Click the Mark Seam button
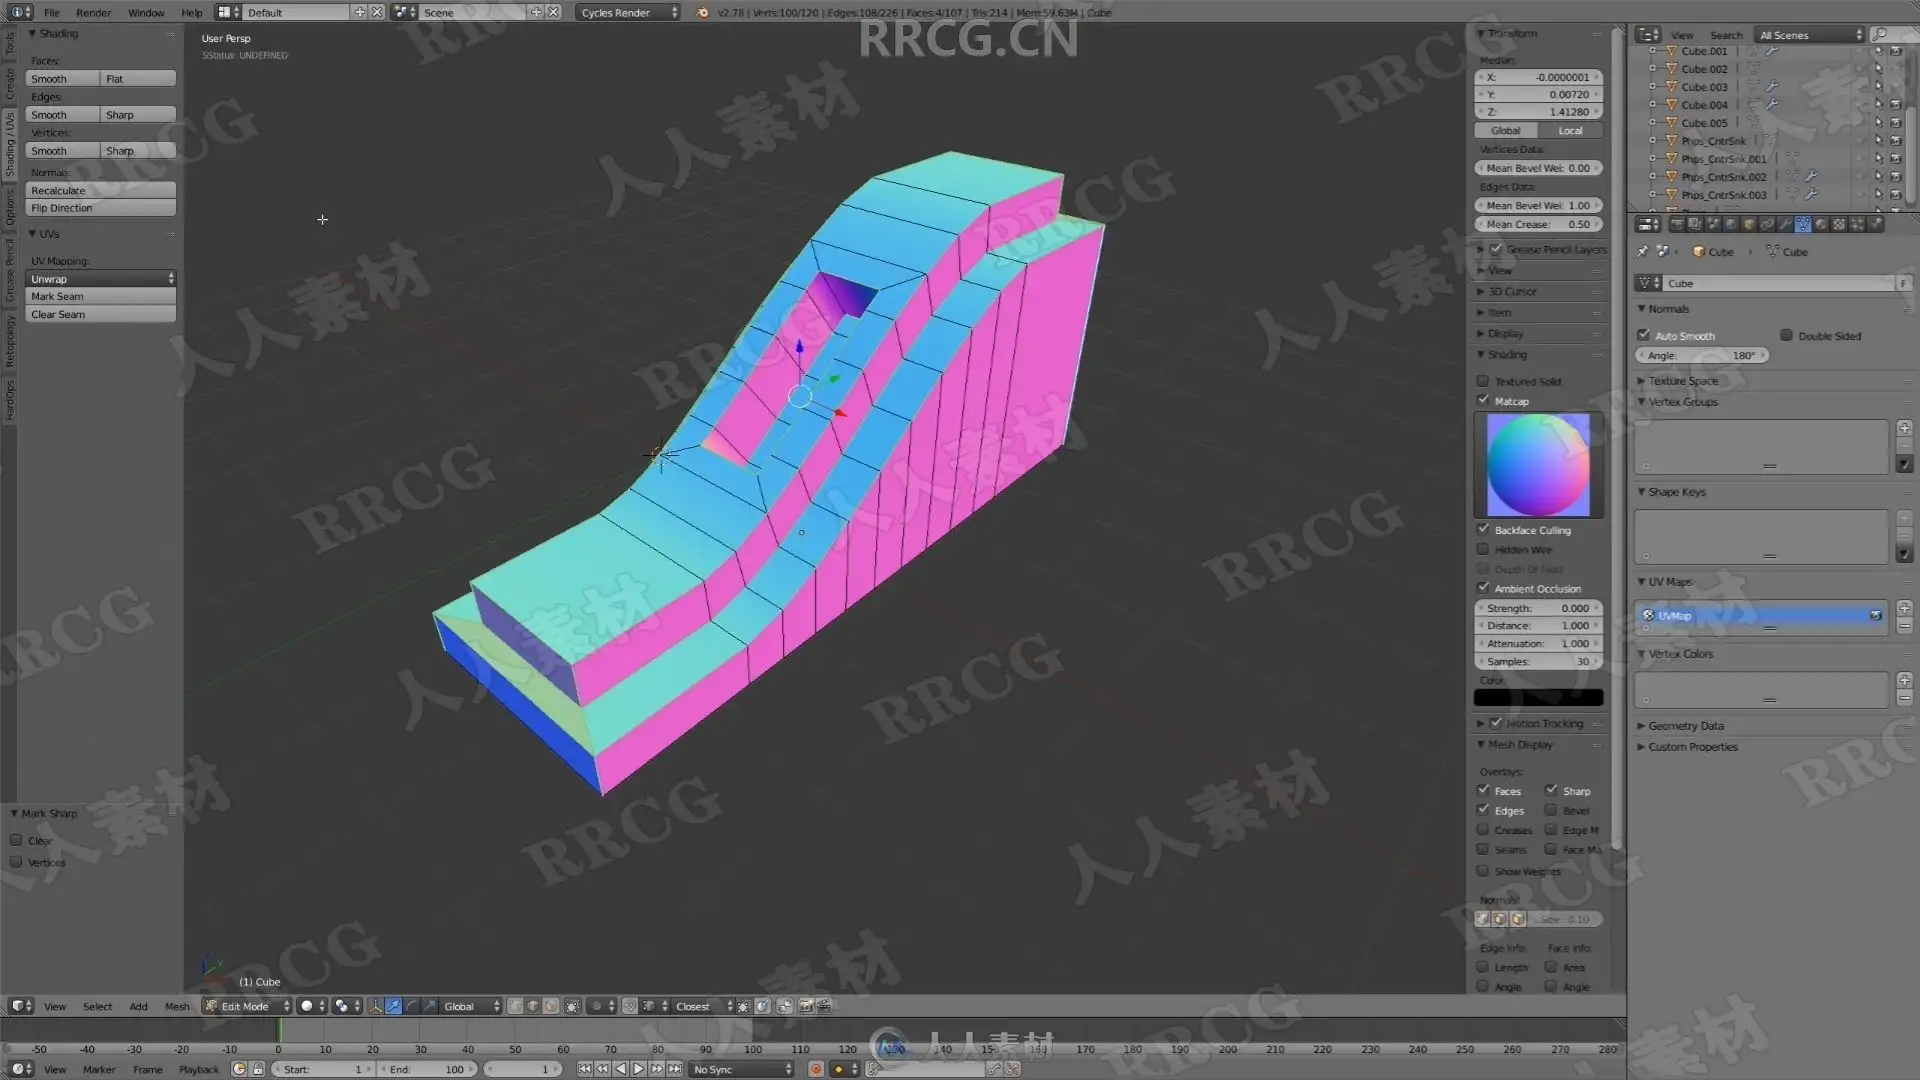This screenshot has height=1080, width=1920. (100, 297)
